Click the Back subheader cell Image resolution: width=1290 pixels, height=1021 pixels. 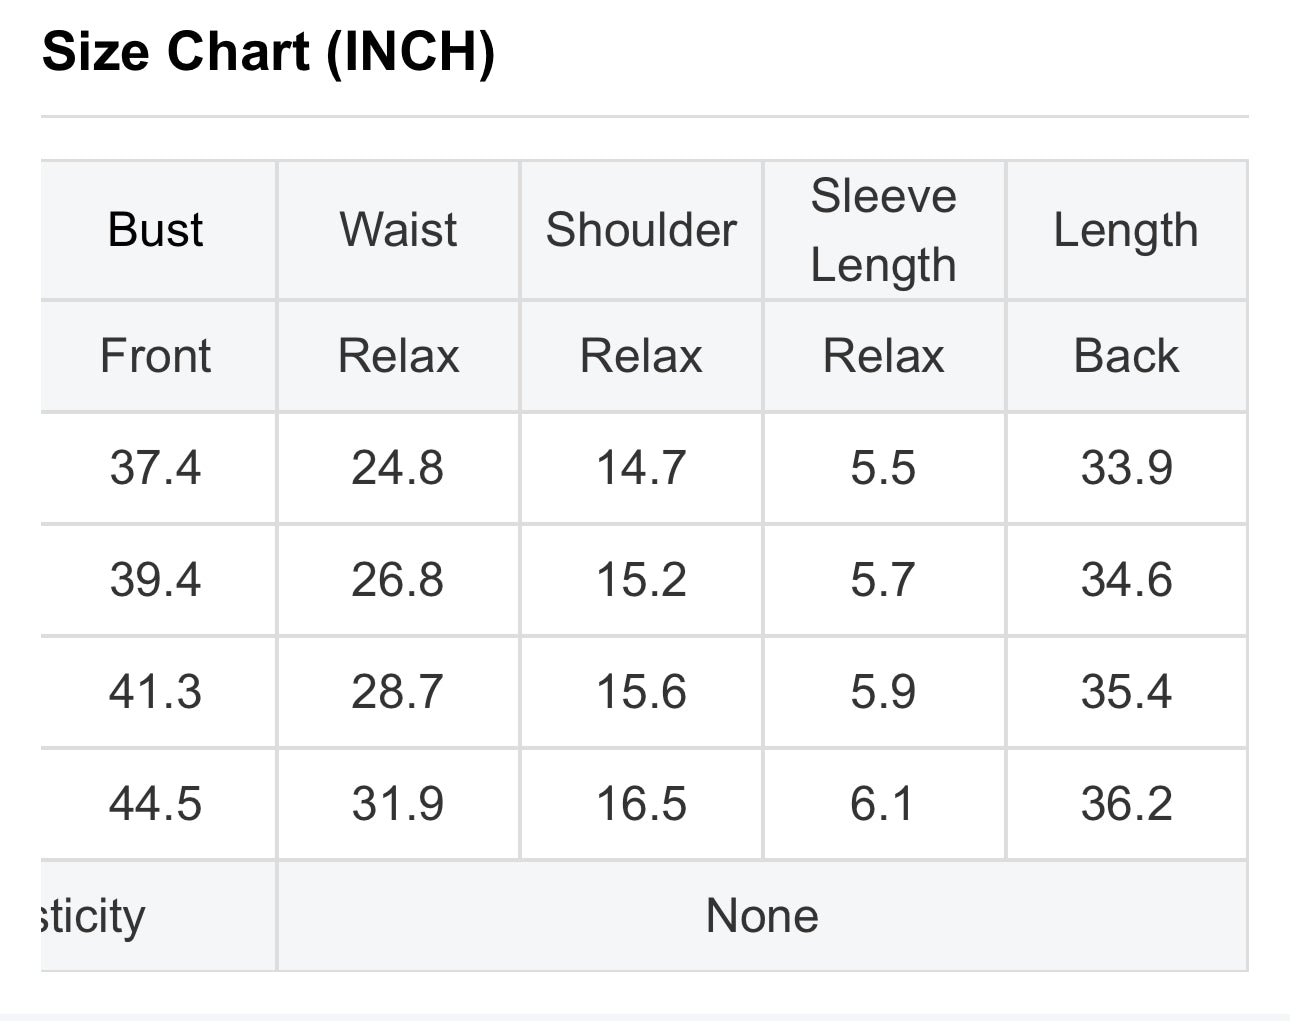point(1126,356)
